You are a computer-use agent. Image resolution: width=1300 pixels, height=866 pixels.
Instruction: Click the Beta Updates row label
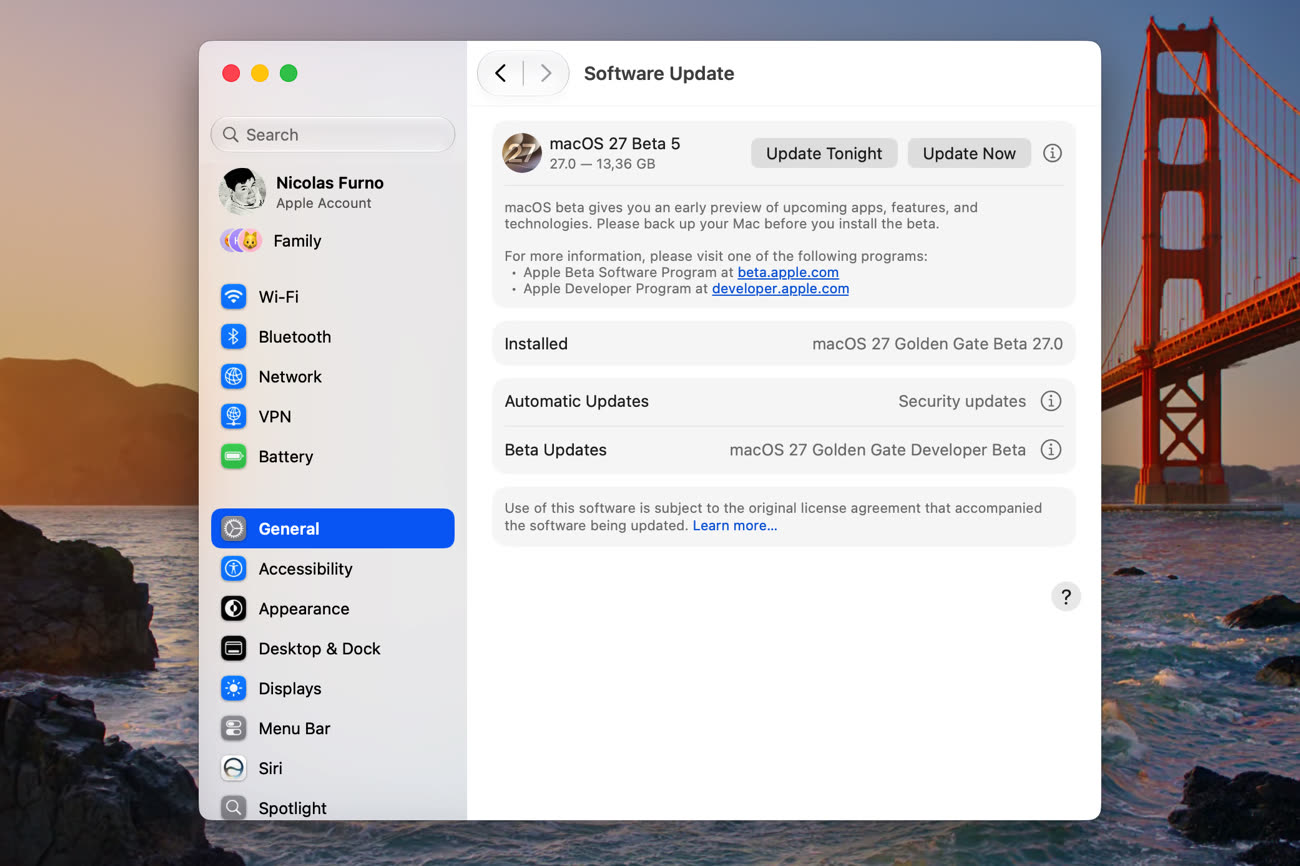point(555,449)
